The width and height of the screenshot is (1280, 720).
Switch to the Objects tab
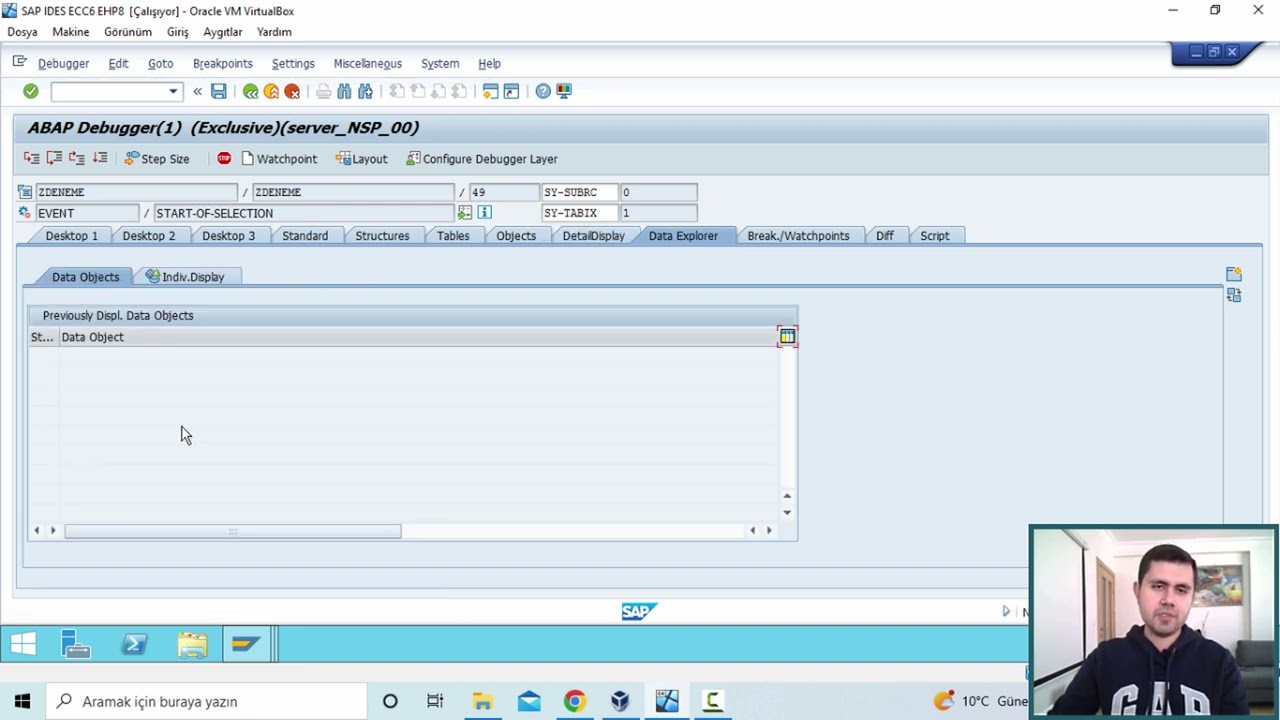[x=516, y=236]
